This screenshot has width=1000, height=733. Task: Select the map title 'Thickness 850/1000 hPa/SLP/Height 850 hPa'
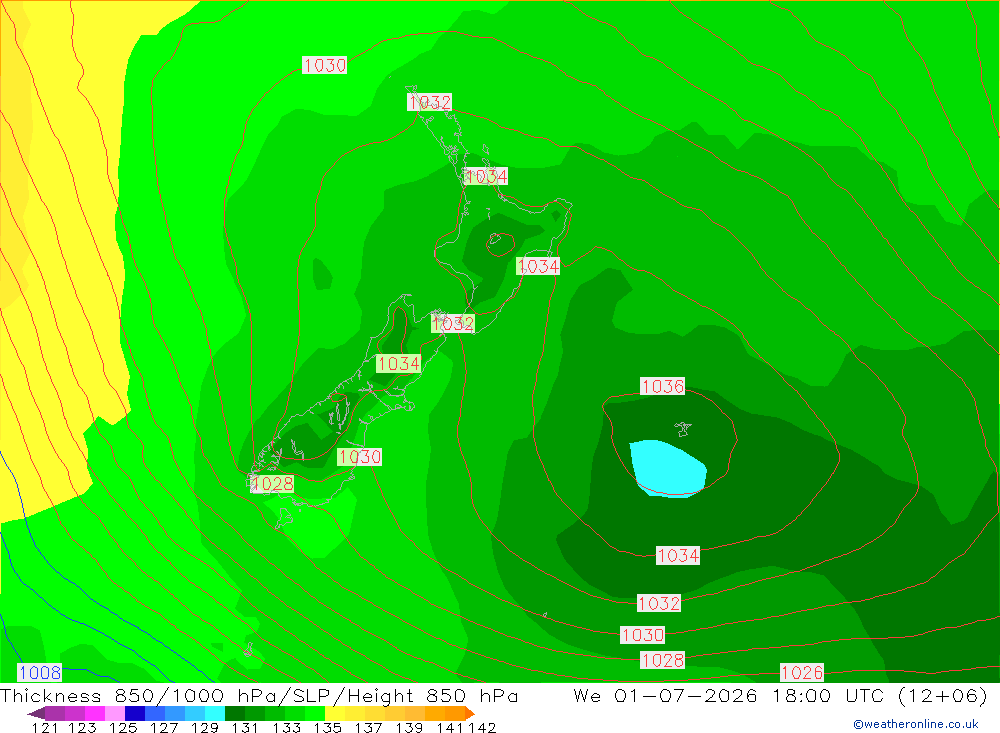click(x=259, y=696)
